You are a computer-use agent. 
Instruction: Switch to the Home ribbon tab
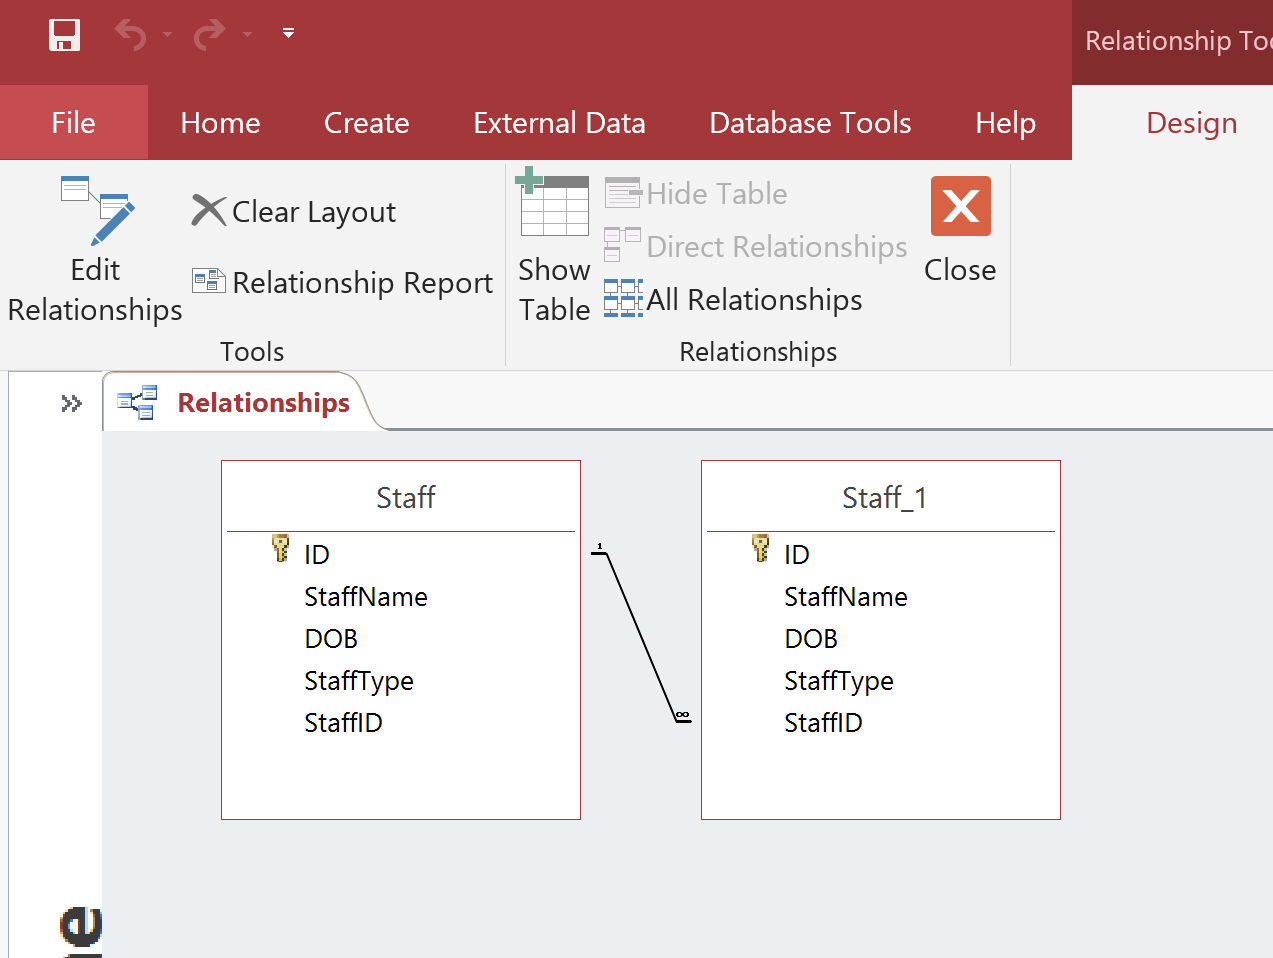pyautogui.click(x=220, y=123)
